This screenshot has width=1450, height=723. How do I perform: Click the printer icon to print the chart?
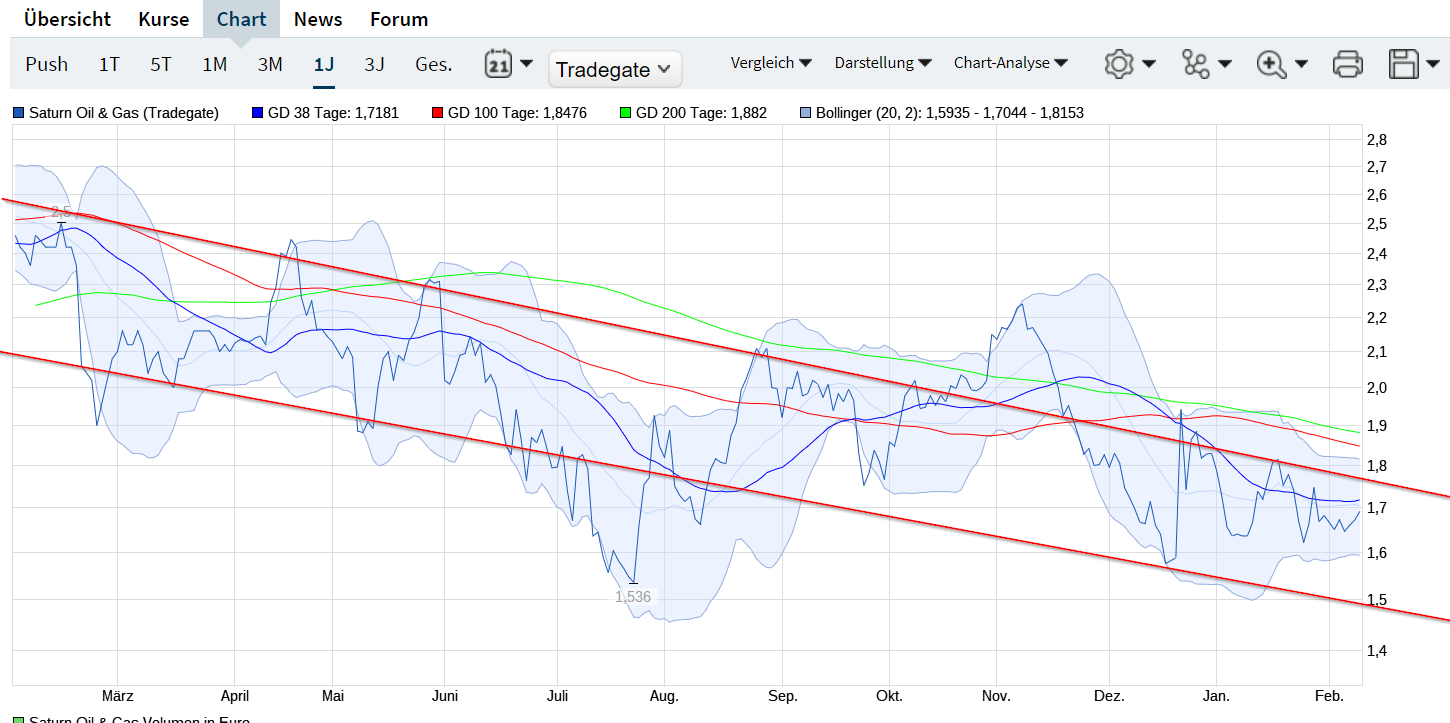coord(1347,62)
